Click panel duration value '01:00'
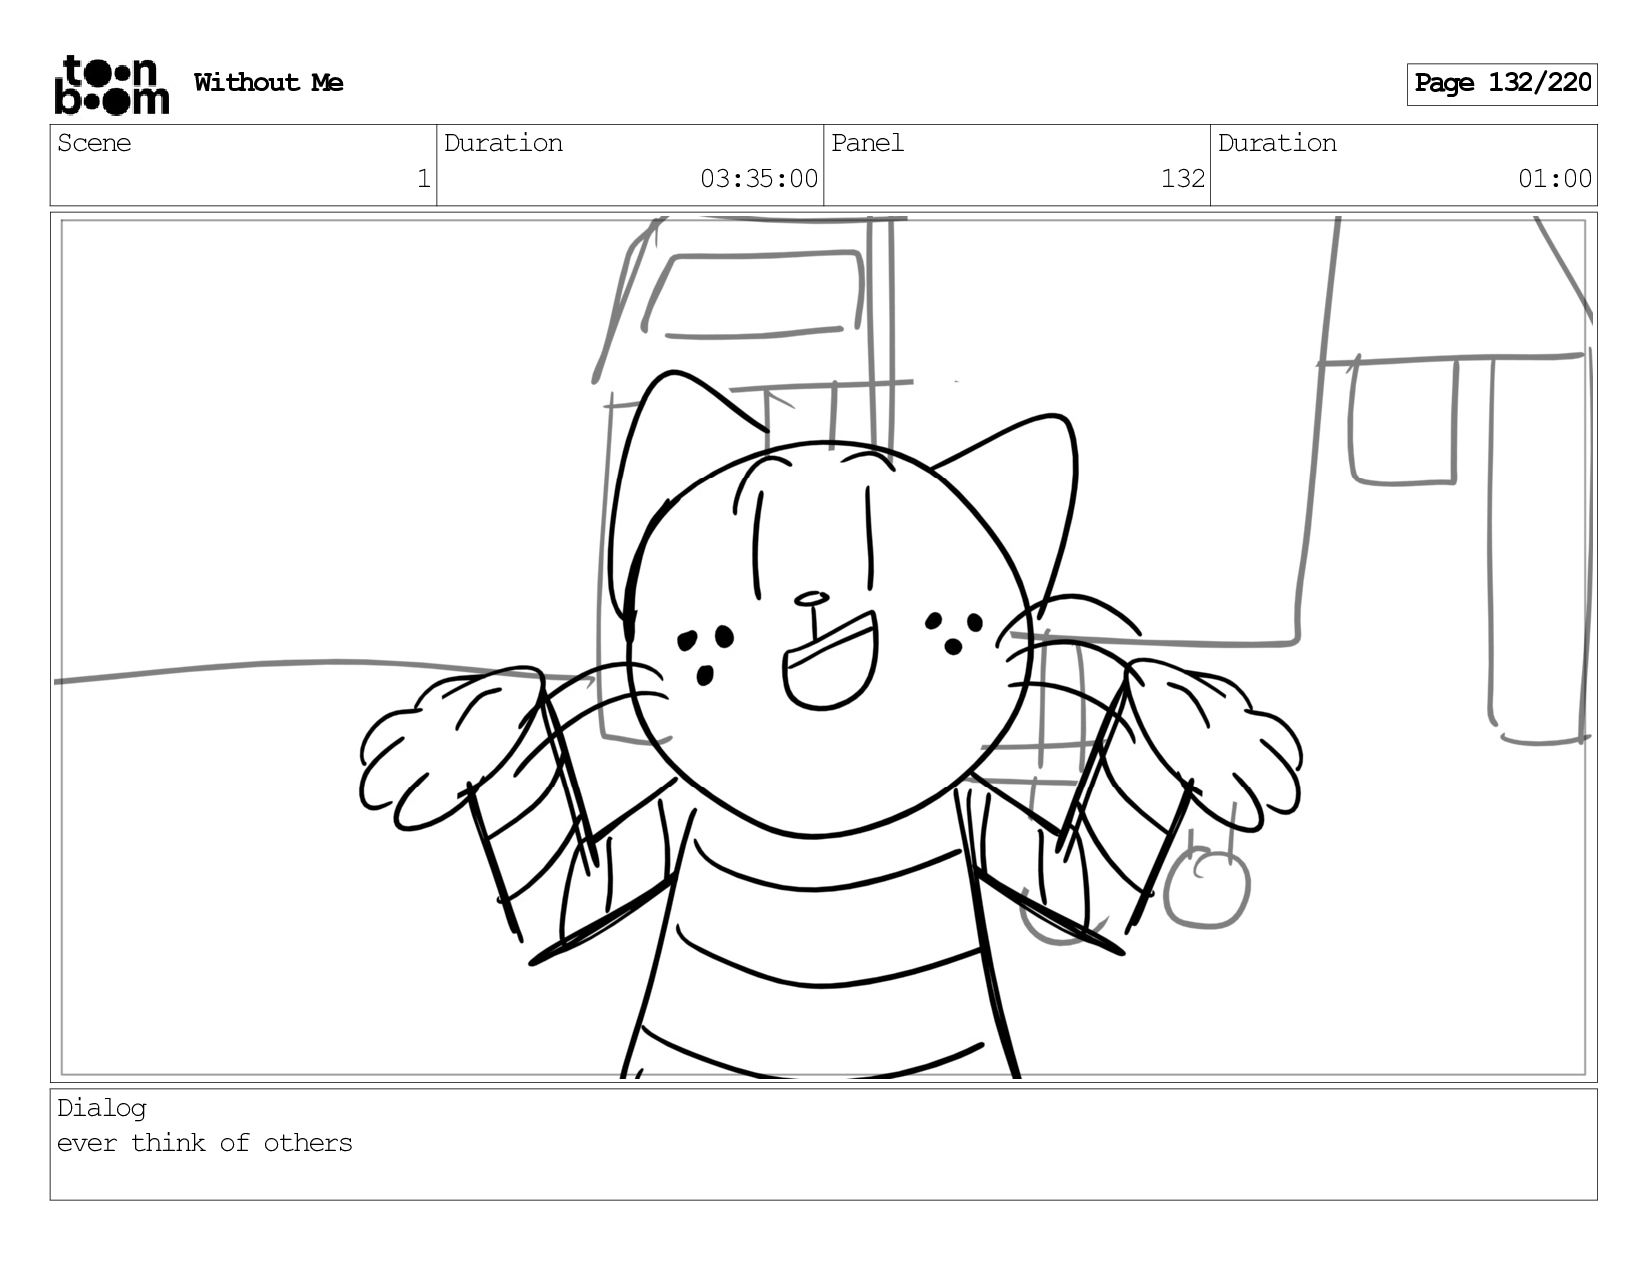This screenshot has height=1275, width=1650. click(x=1555, y=179)
